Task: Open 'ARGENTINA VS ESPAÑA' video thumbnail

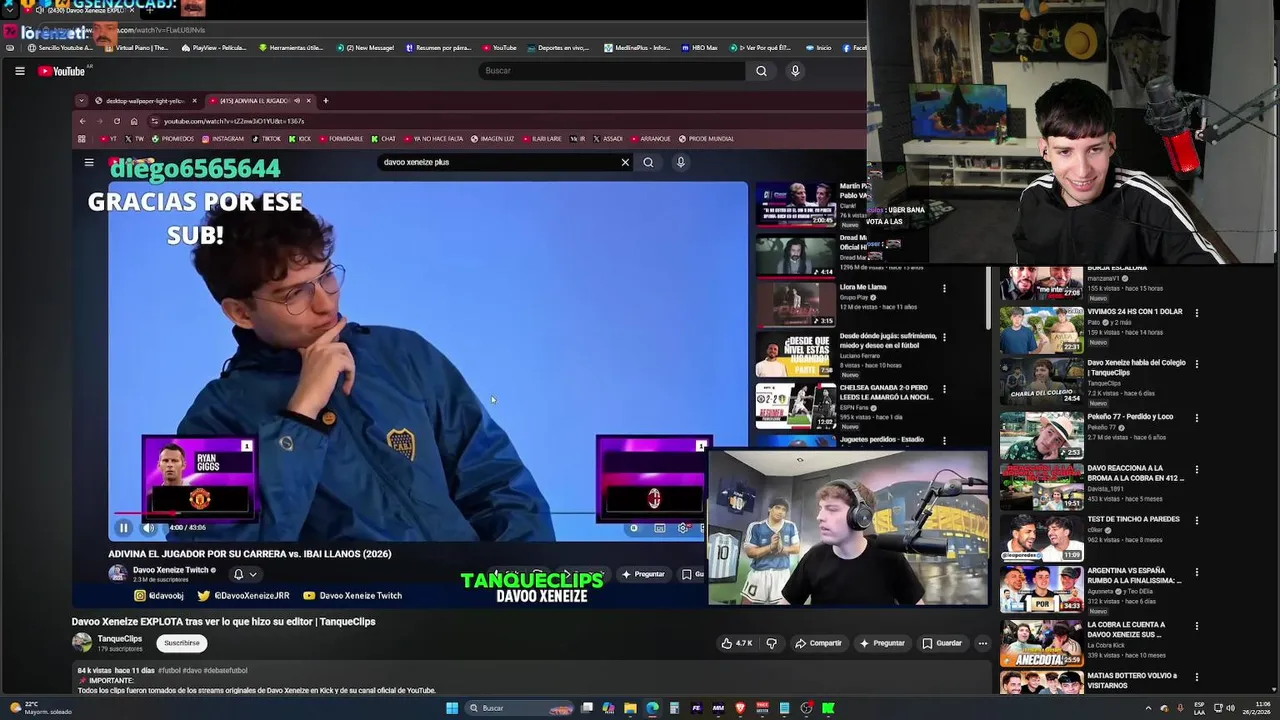Action: (1041, 589)
